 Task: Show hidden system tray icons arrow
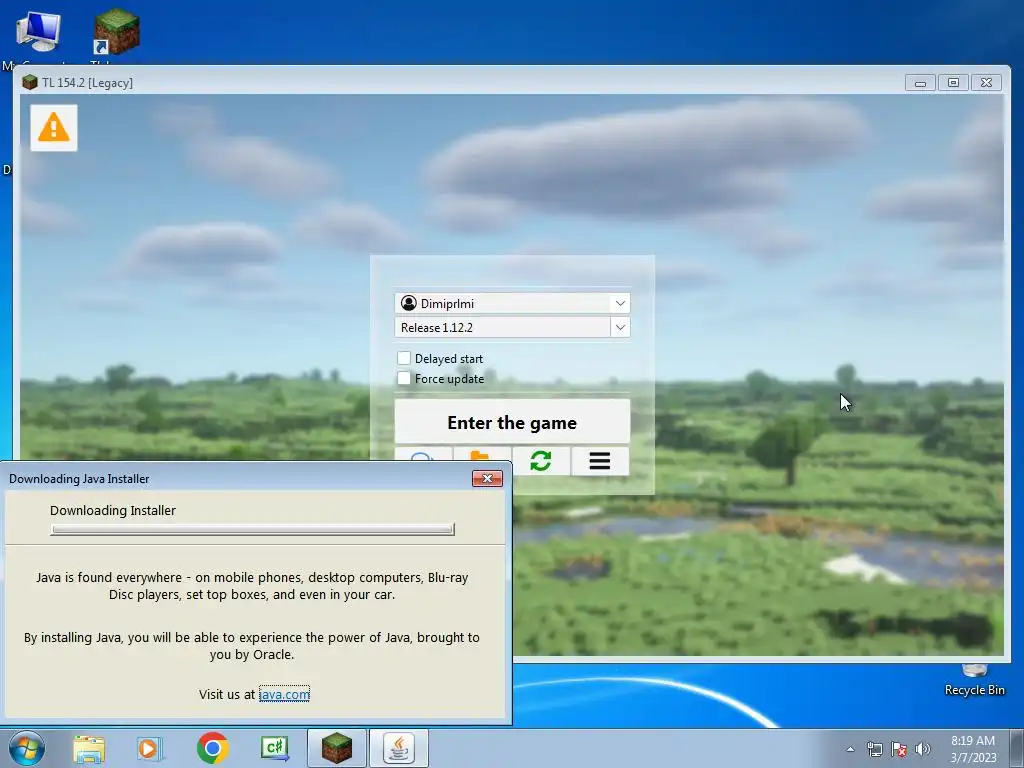(850, 749)
